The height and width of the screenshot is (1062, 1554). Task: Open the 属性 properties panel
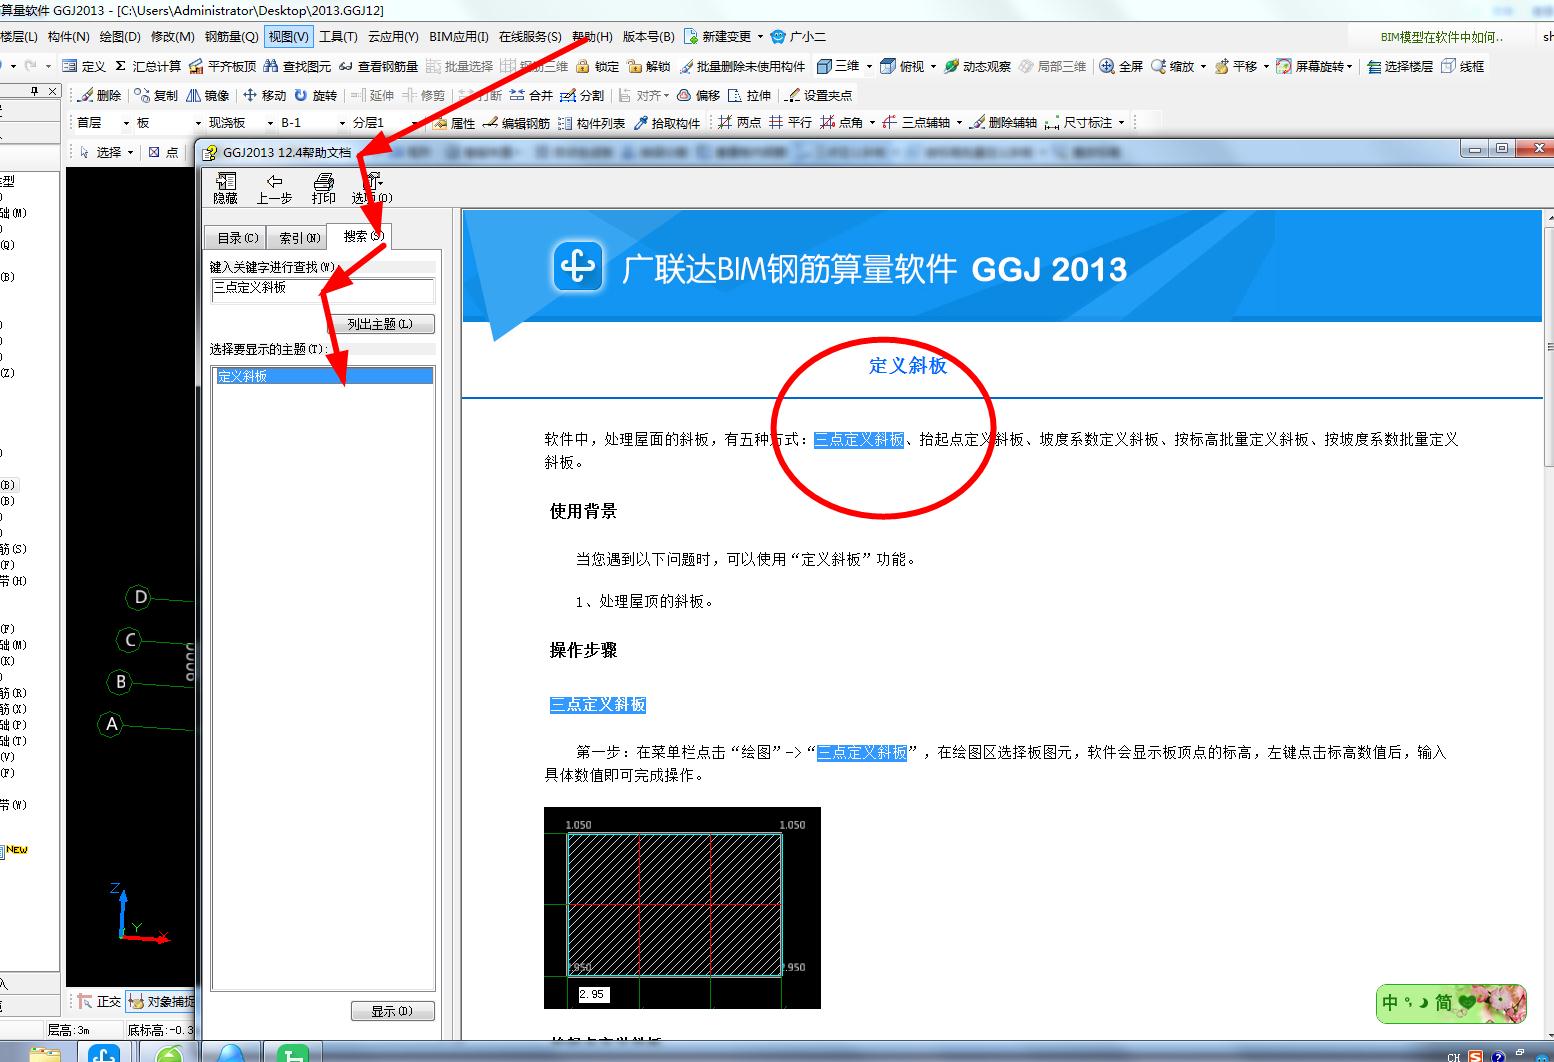pos(454,123)
